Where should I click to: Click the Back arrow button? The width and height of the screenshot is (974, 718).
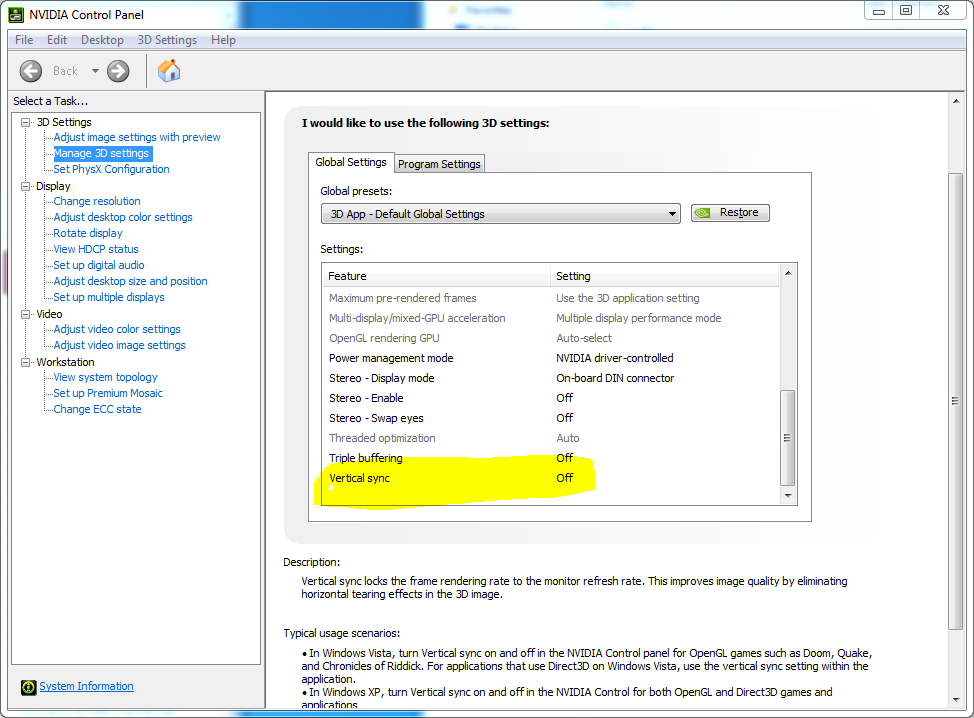pyautogui.click(x=31, y=71)
